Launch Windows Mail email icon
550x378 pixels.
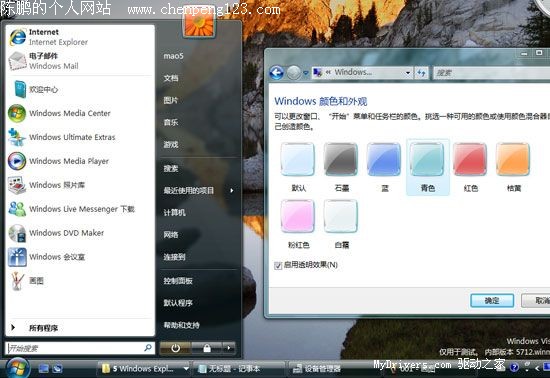[x=18, y=61]
